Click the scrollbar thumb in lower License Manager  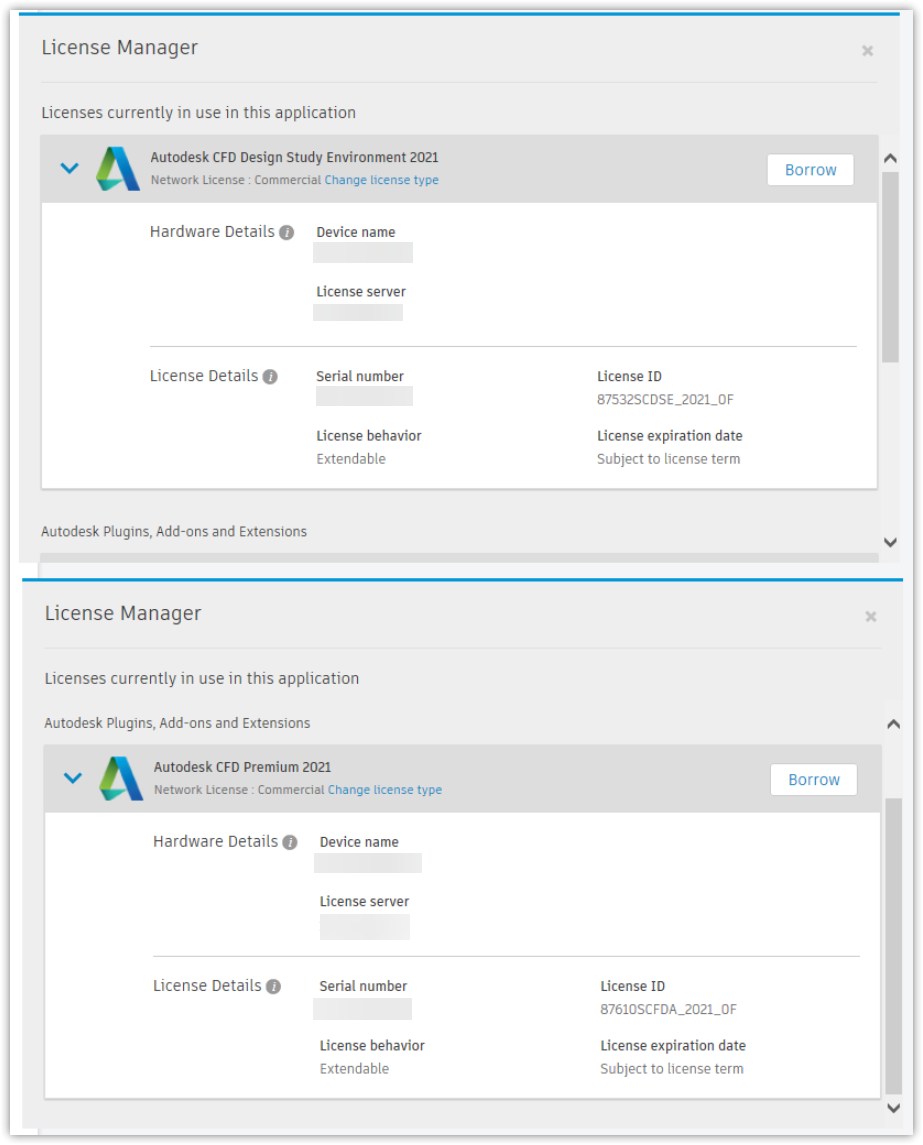893,946
